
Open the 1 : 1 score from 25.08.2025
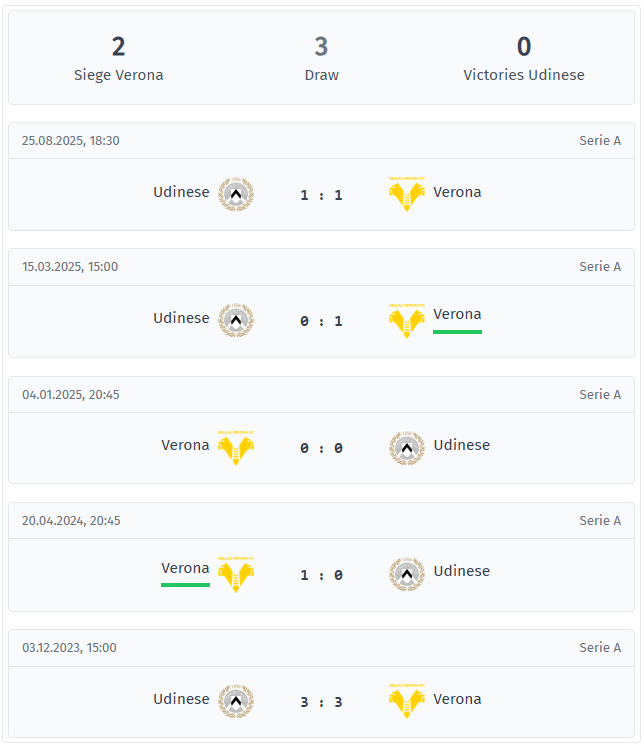tap(321, 195)
